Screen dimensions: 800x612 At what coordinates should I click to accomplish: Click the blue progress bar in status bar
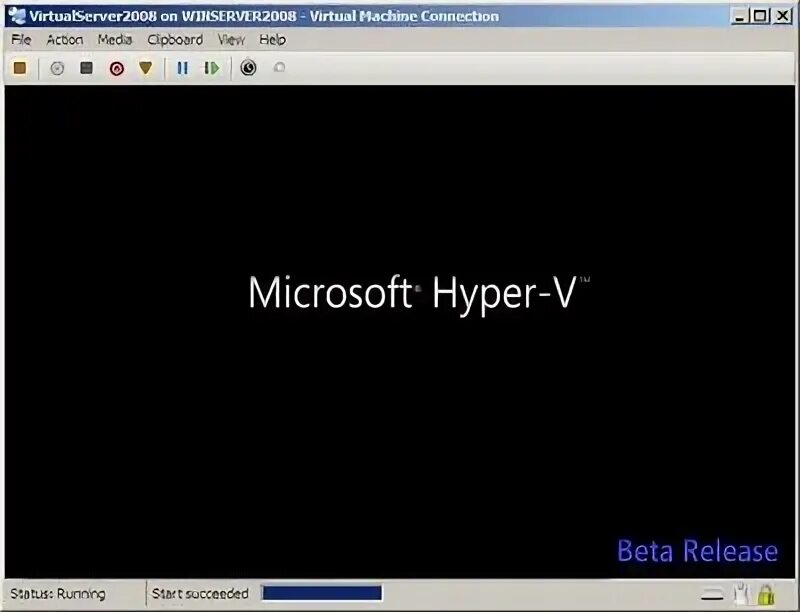point(322,593)
